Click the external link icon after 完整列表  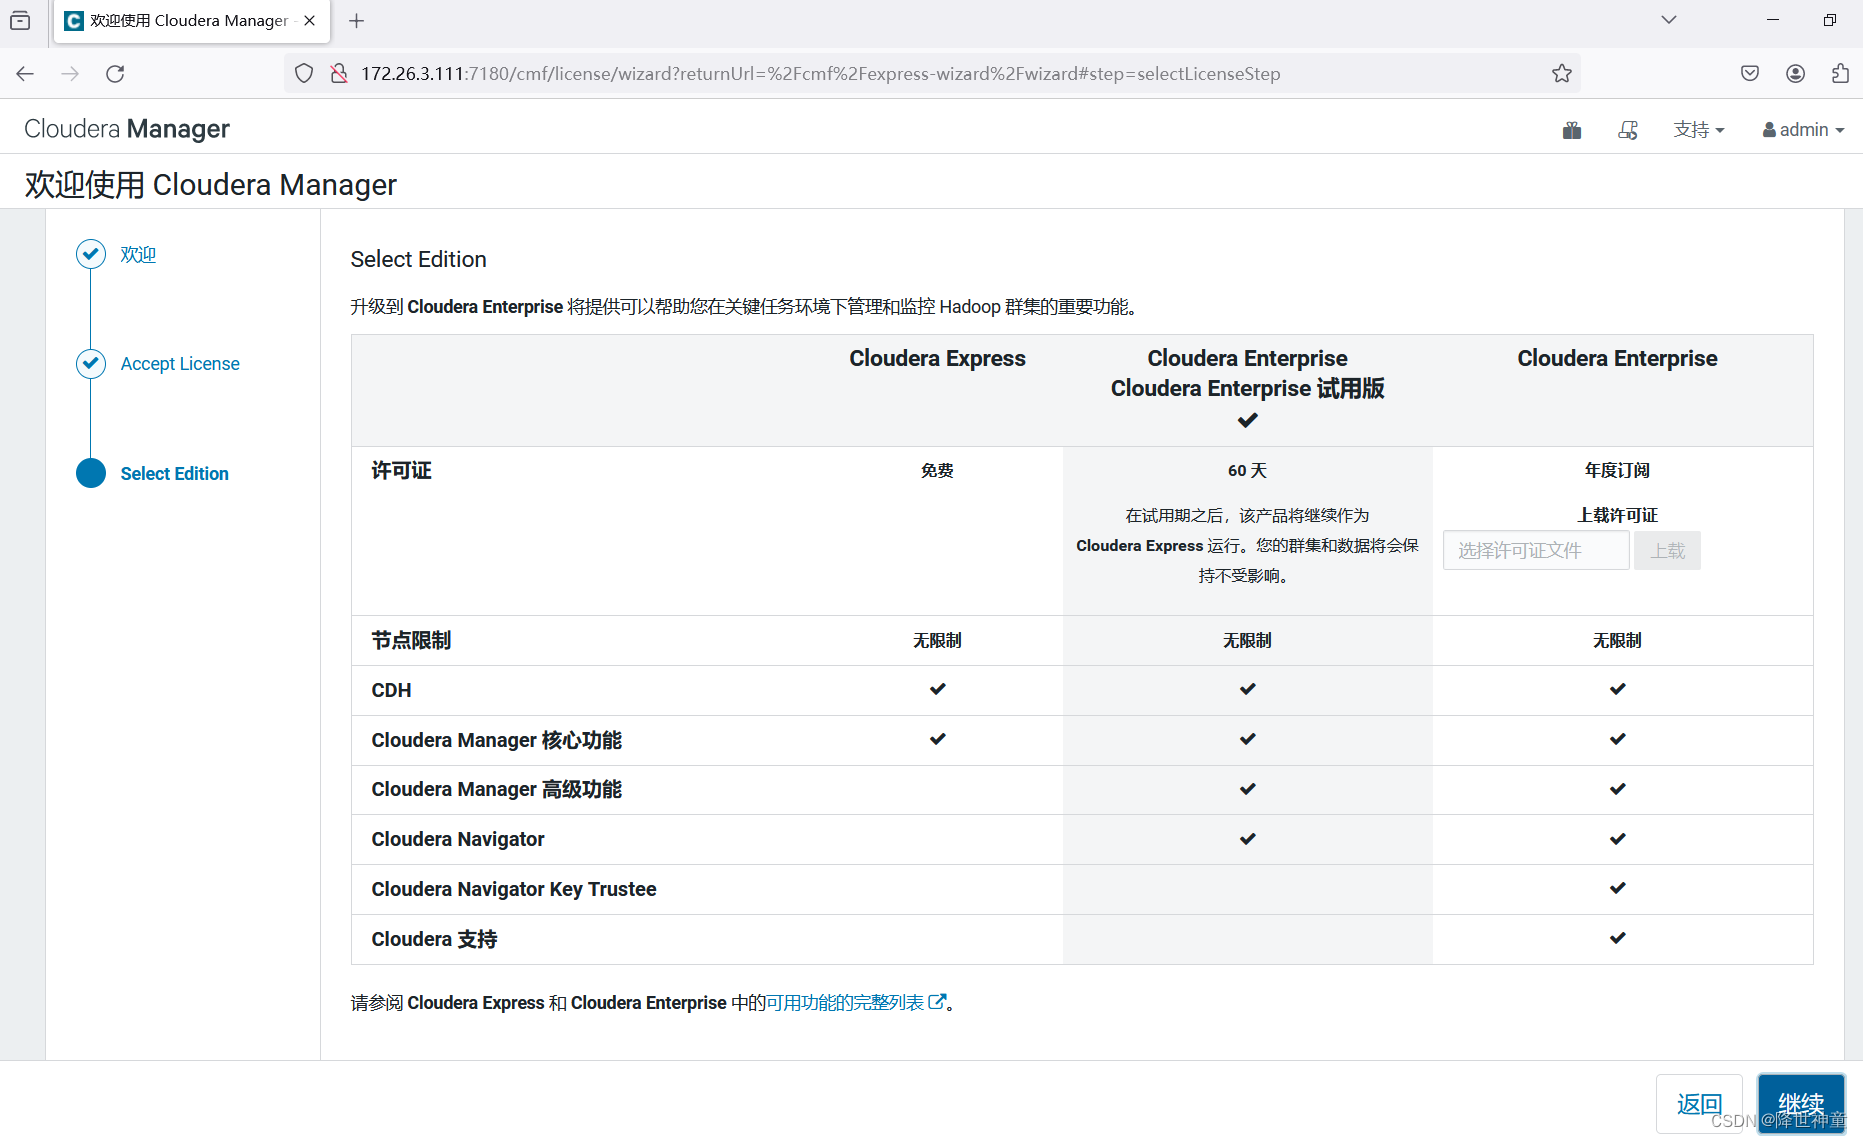pos(937,1002)
